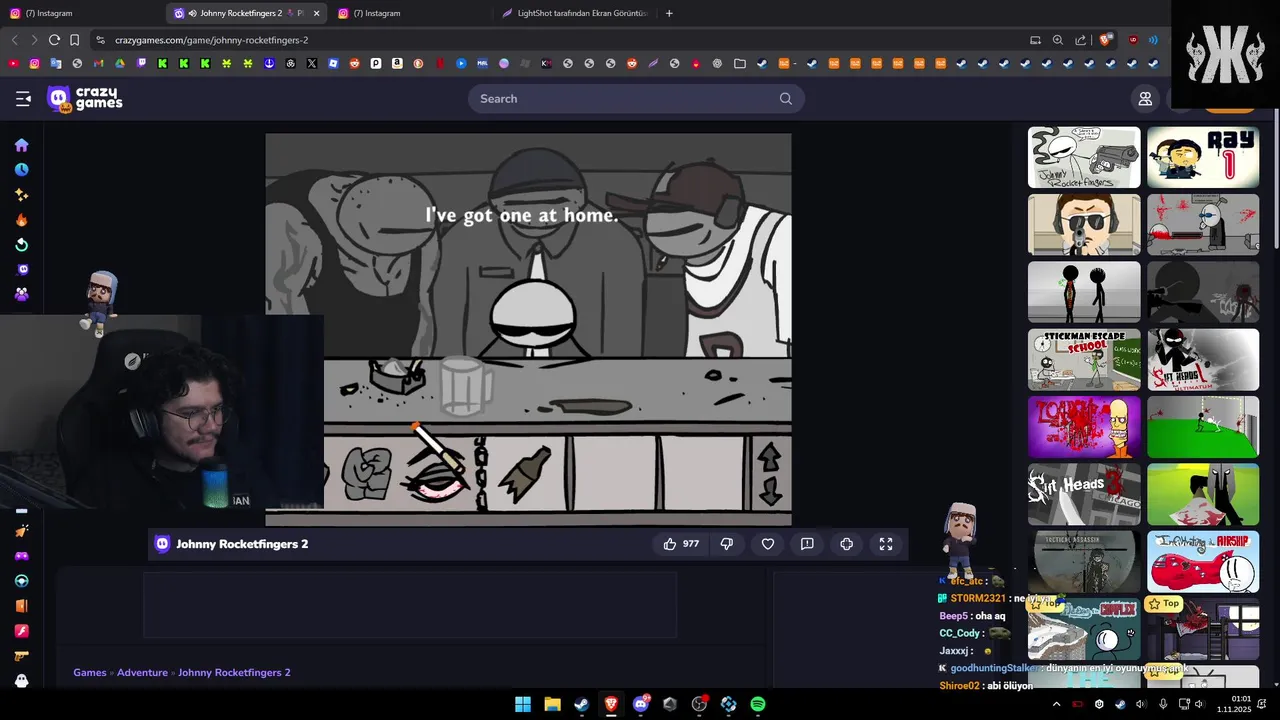Open Ray 1 game thumbnail
The image size is (1280, 720).
tap(1203, 157)
